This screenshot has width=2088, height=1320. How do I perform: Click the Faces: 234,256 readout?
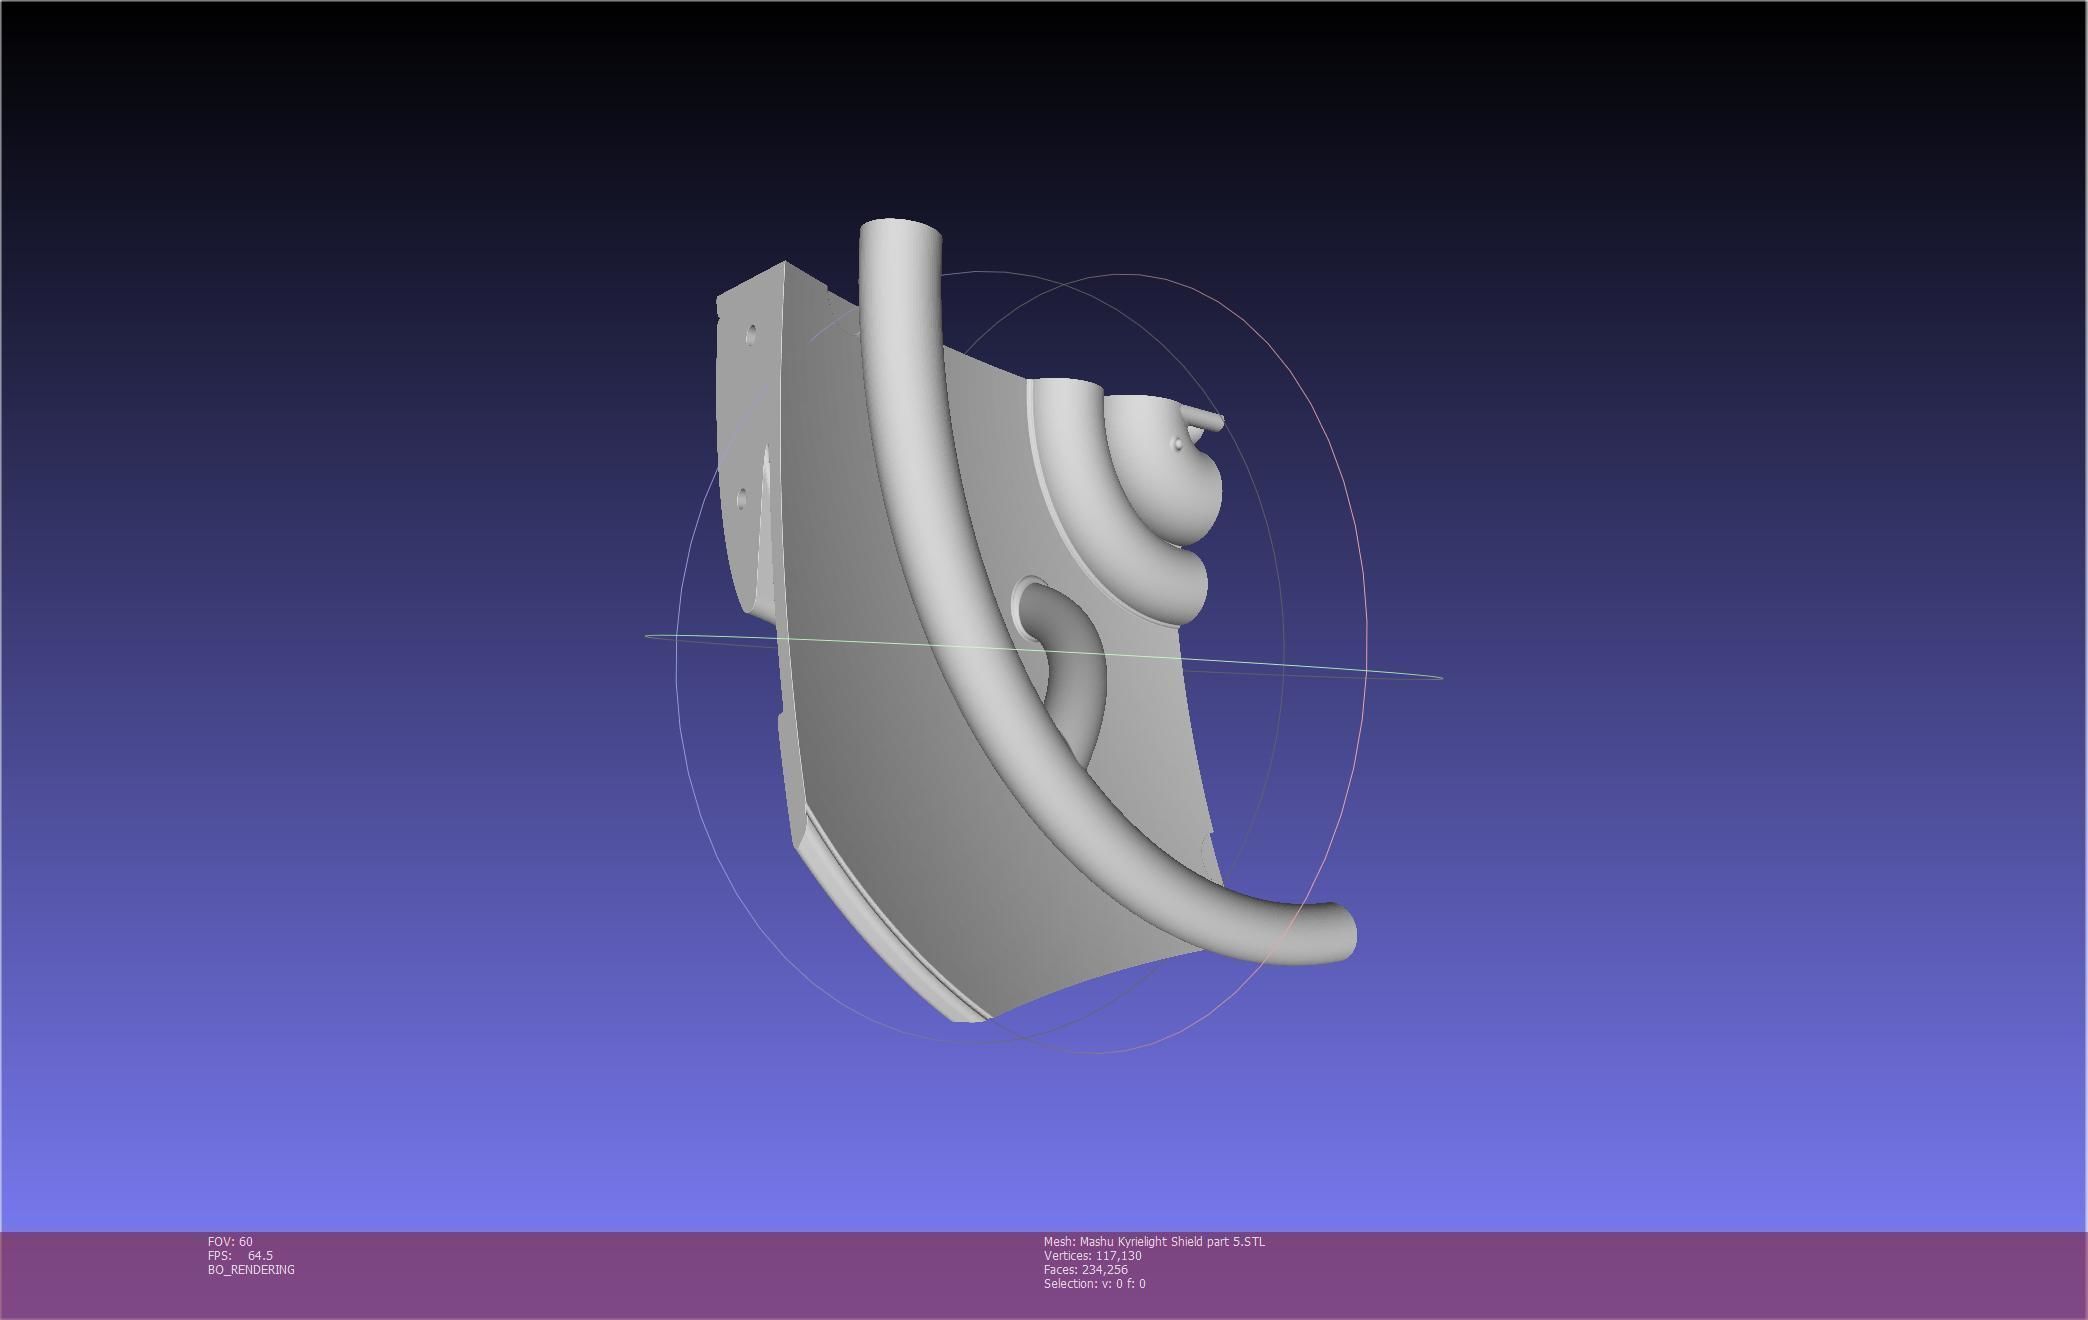click(x=1085, y=1269)
